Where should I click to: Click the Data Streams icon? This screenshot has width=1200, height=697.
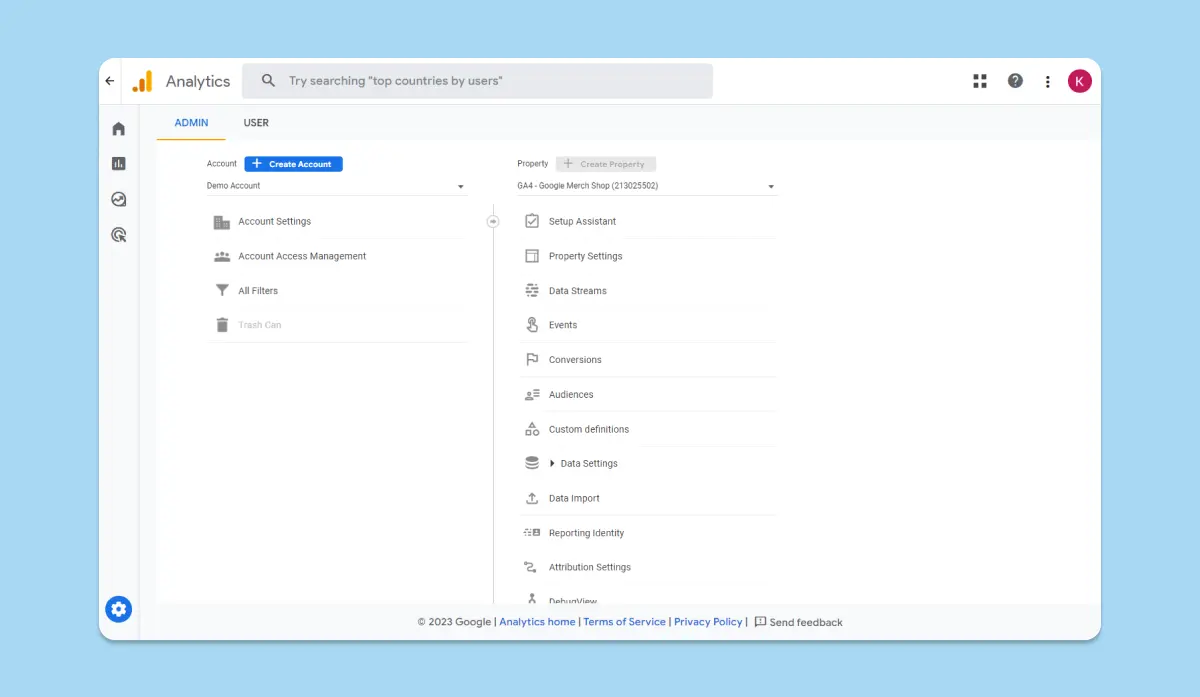pyautogui.click(x=532, y=291)
